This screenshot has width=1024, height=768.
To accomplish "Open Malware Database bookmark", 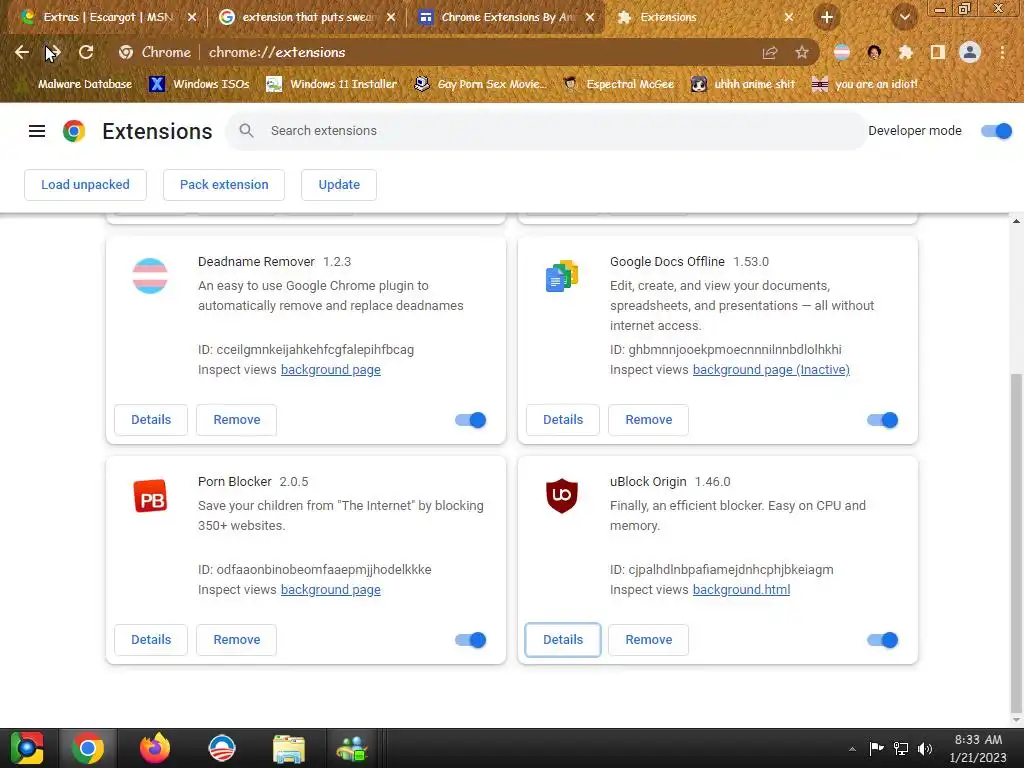I will 76,84.
